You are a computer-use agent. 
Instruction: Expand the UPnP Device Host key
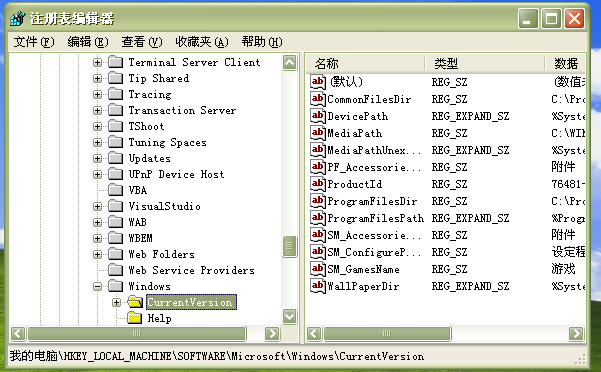(97, 175)
